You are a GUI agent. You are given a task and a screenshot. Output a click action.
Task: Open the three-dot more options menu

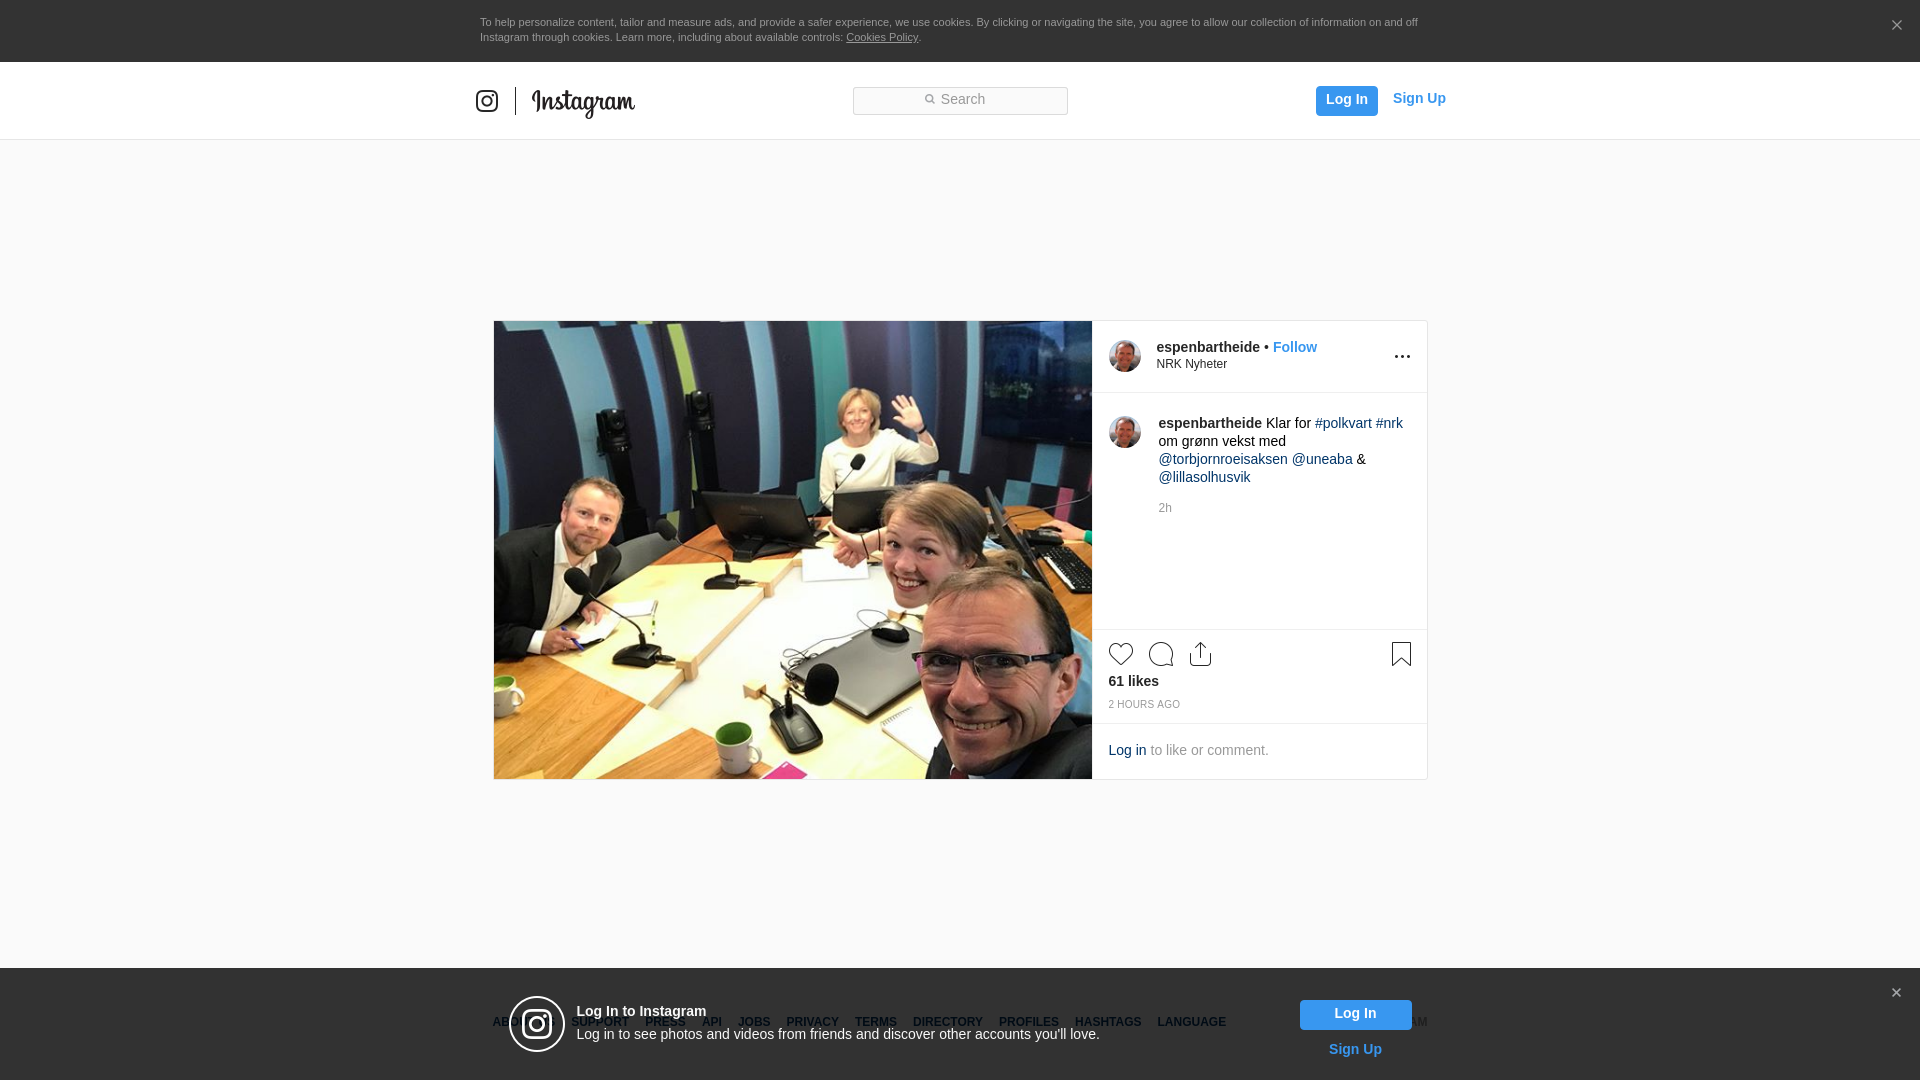click(1402, 357)
